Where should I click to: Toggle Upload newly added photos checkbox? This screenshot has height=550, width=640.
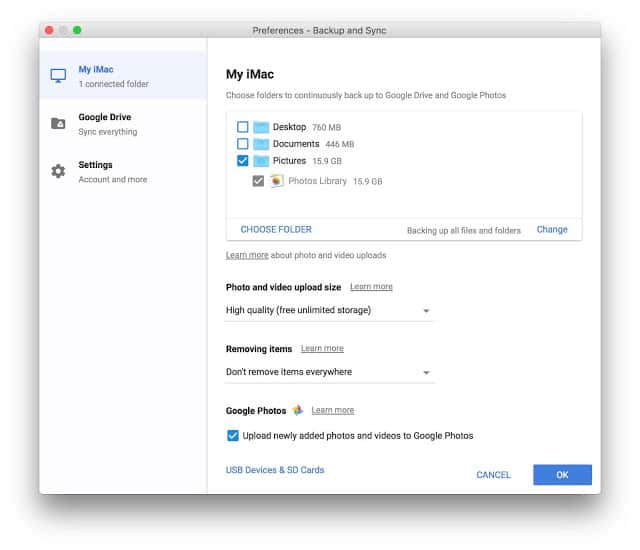[233, 436]
